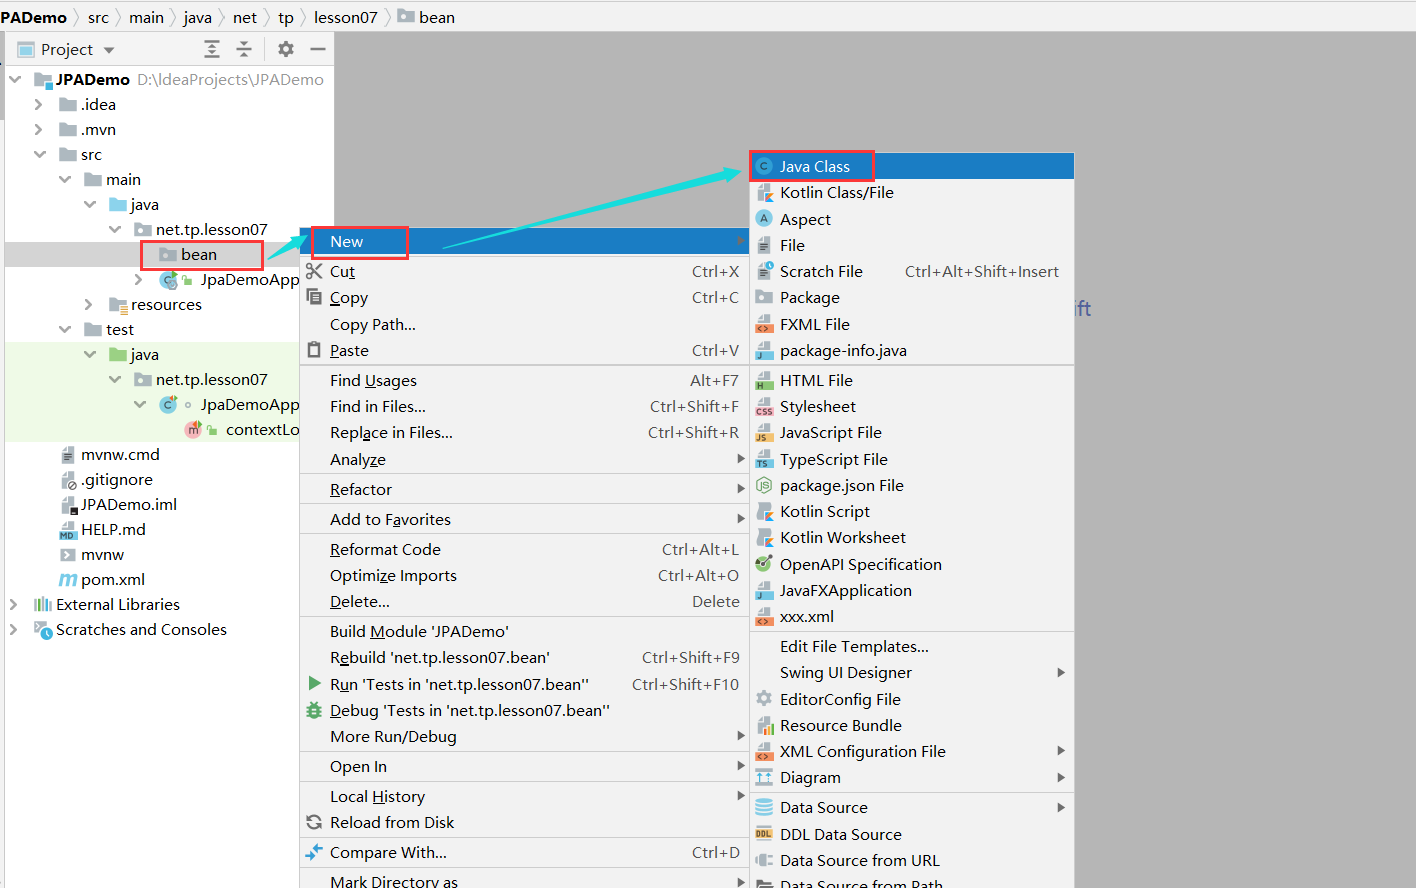Screen dimensions: 1416x888
Task: Click the Scratch File icon
Action: pyautogui.click(x=765, y=271)
